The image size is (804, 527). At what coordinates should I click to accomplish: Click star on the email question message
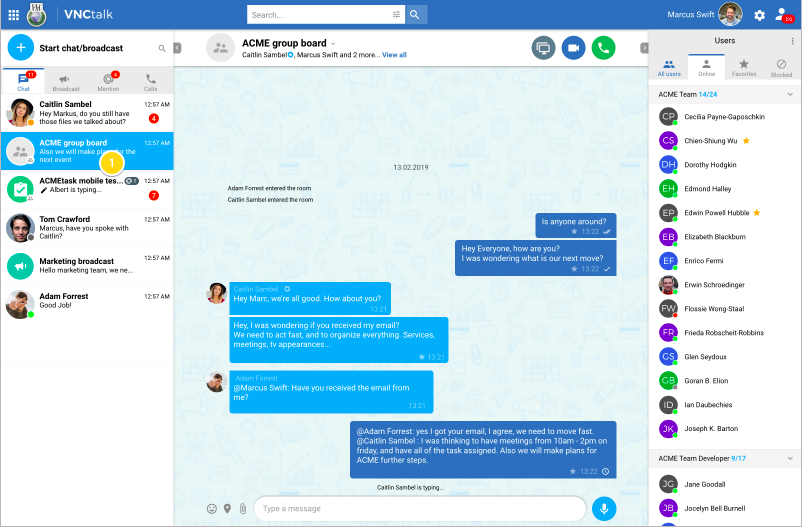[422, 357]
